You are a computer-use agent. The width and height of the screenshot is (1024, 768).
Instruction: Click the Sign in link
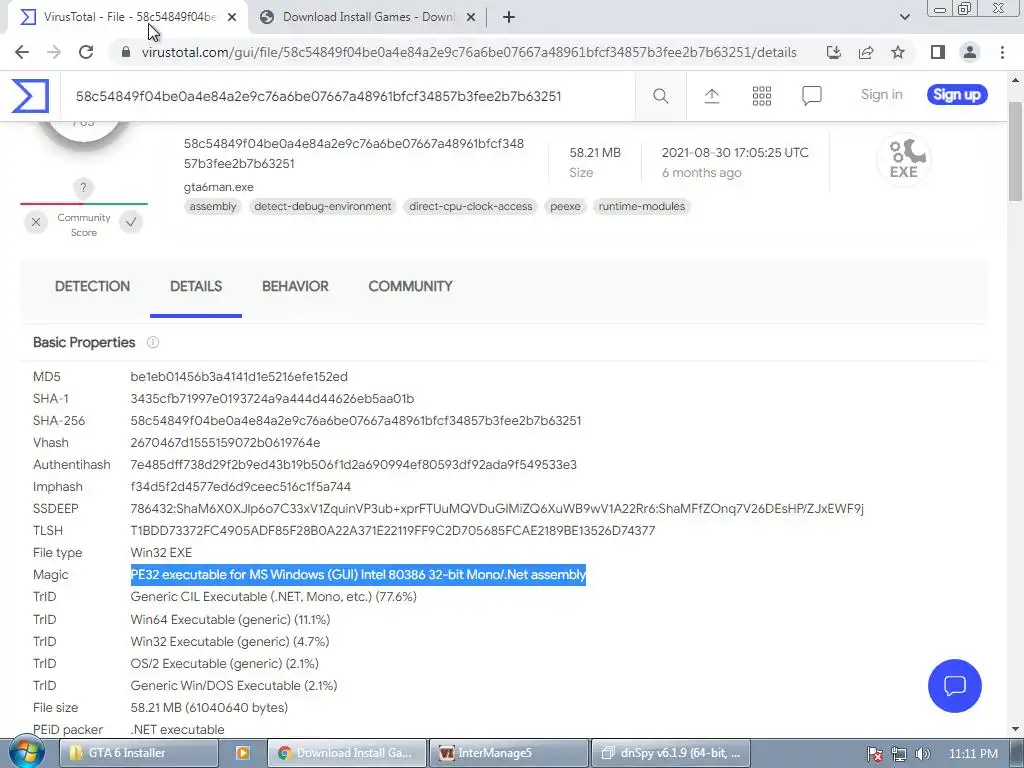881,95
